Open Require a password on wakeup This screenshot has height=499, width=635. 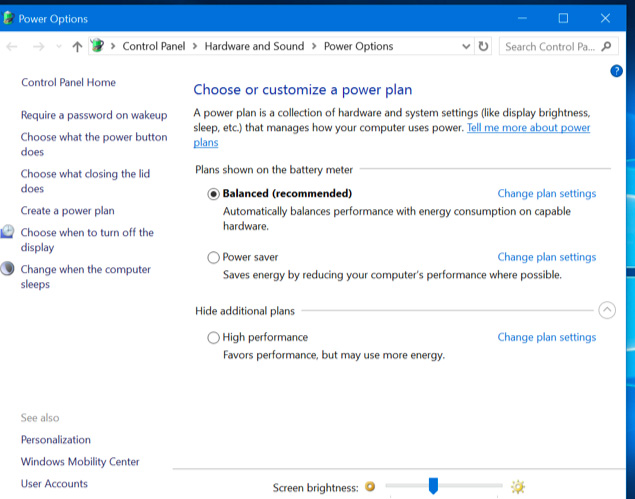click(x=94, y=115)
